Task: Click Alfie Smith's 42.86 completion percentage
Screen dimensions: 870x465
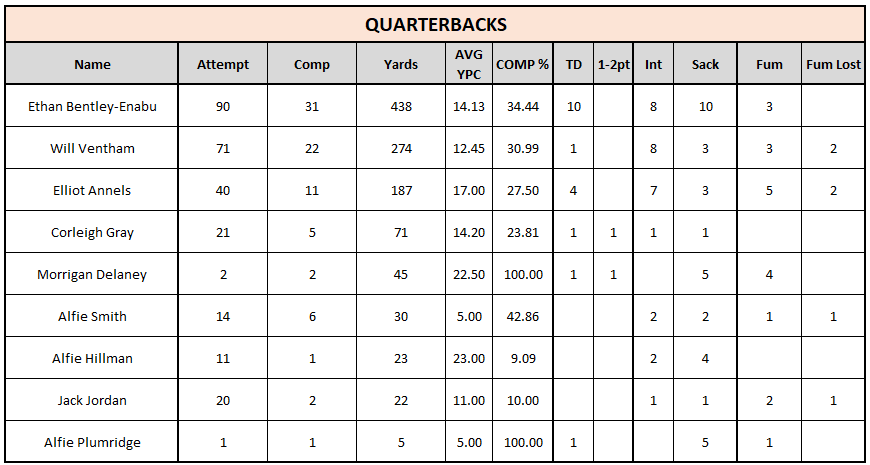Action: (522, 317)
